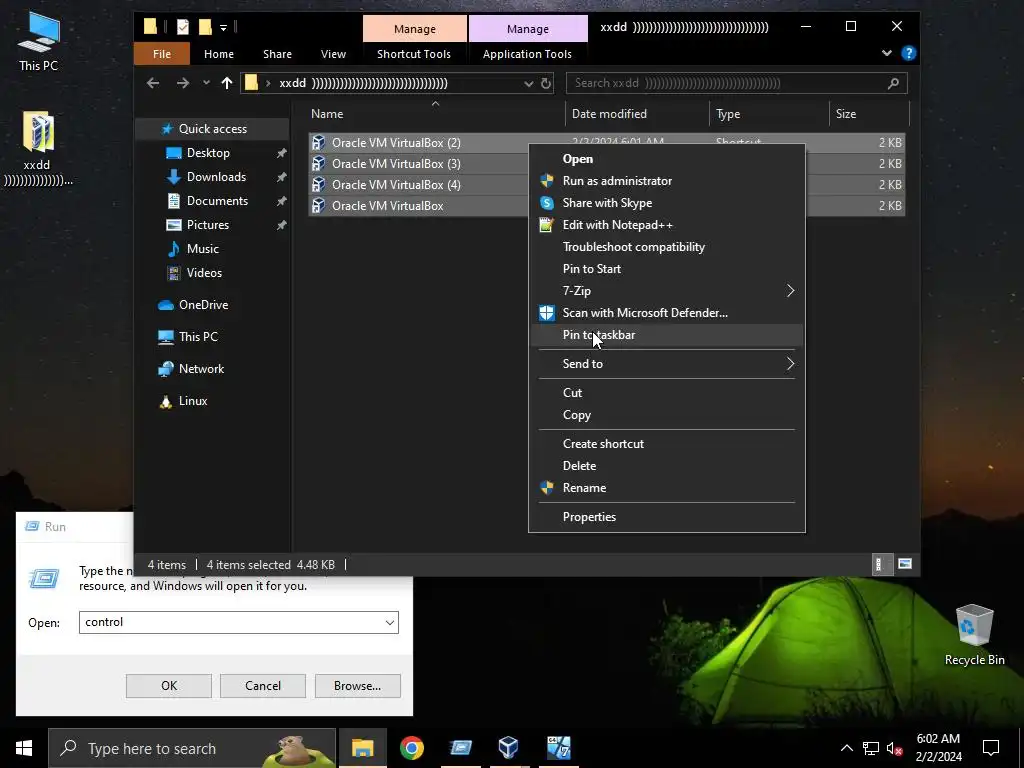
Task: Choose Scan with Microsoft Defender
Action: click(x=666, y=313)
